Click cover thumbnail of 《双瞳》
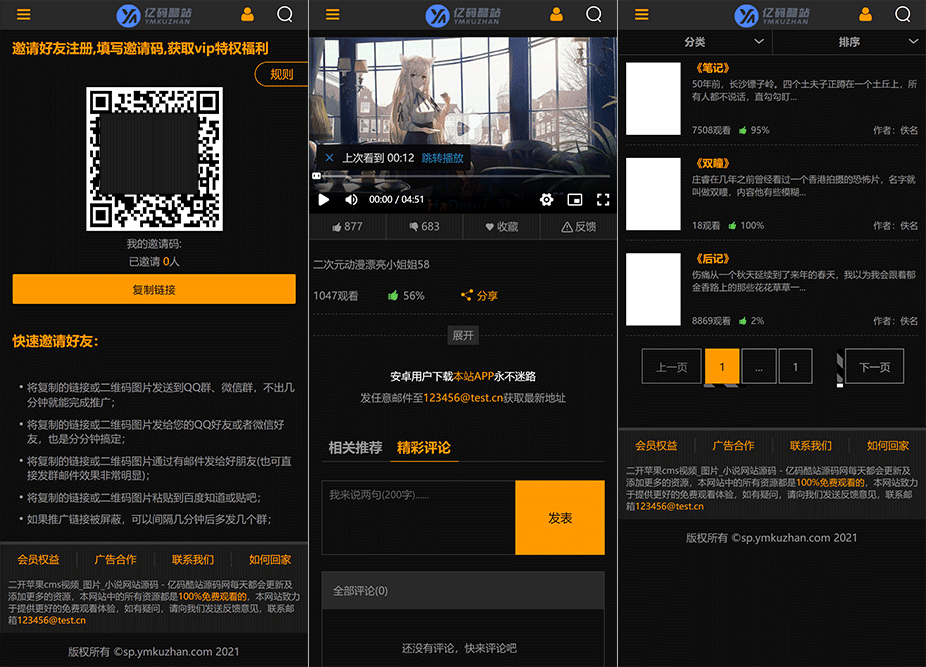 (653, 194)
